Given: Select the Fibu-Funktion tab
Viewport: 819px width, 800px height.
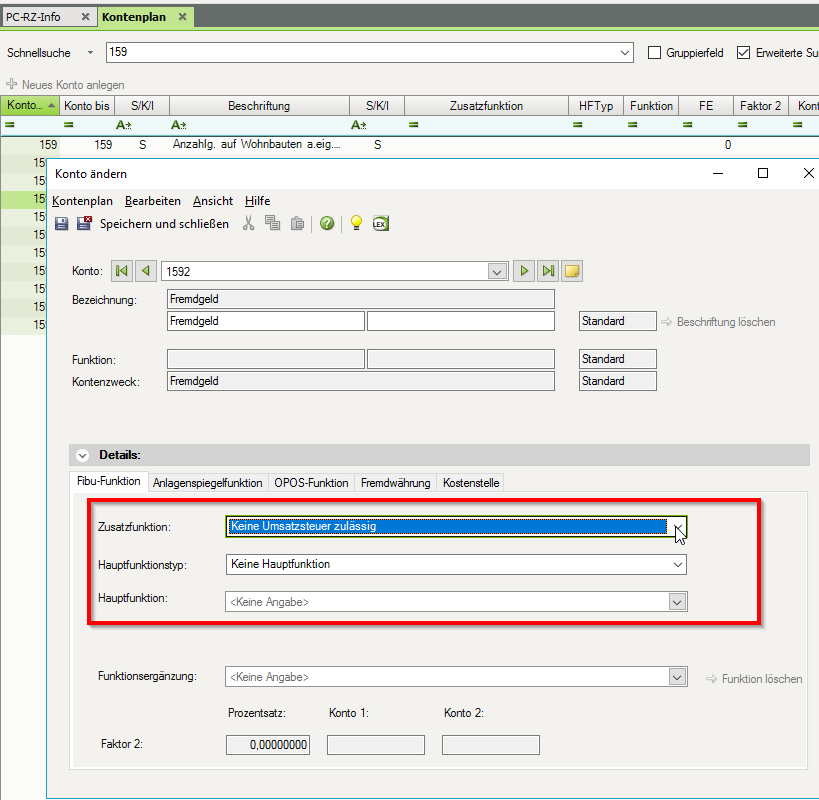Looking at the screenshot, I should tap(109, 481).
